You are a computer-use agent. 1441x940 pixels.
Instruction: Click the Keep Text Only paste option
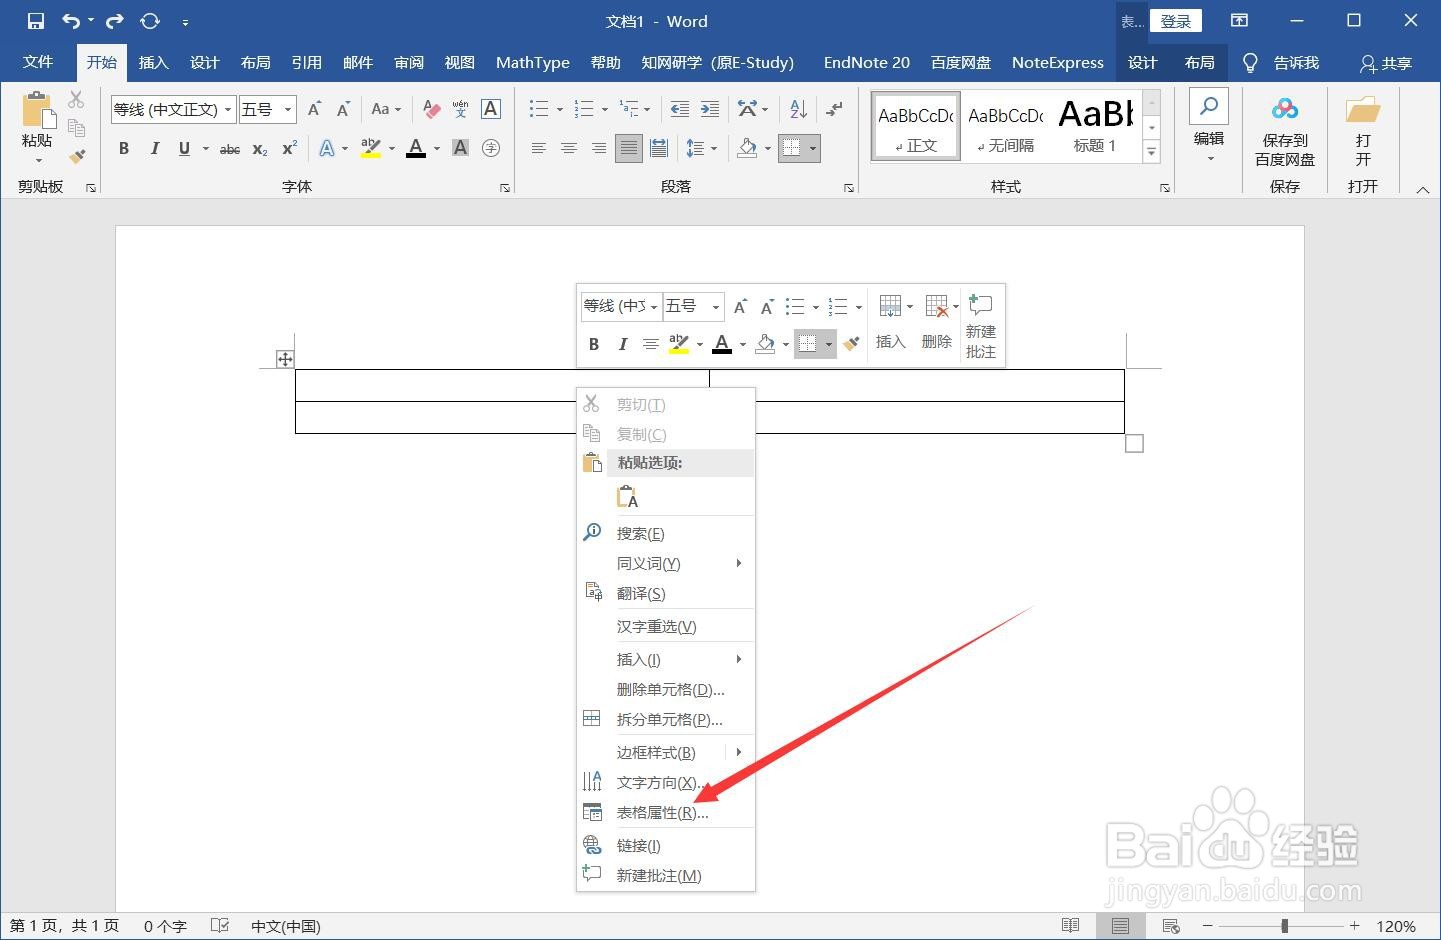(627, 497)
